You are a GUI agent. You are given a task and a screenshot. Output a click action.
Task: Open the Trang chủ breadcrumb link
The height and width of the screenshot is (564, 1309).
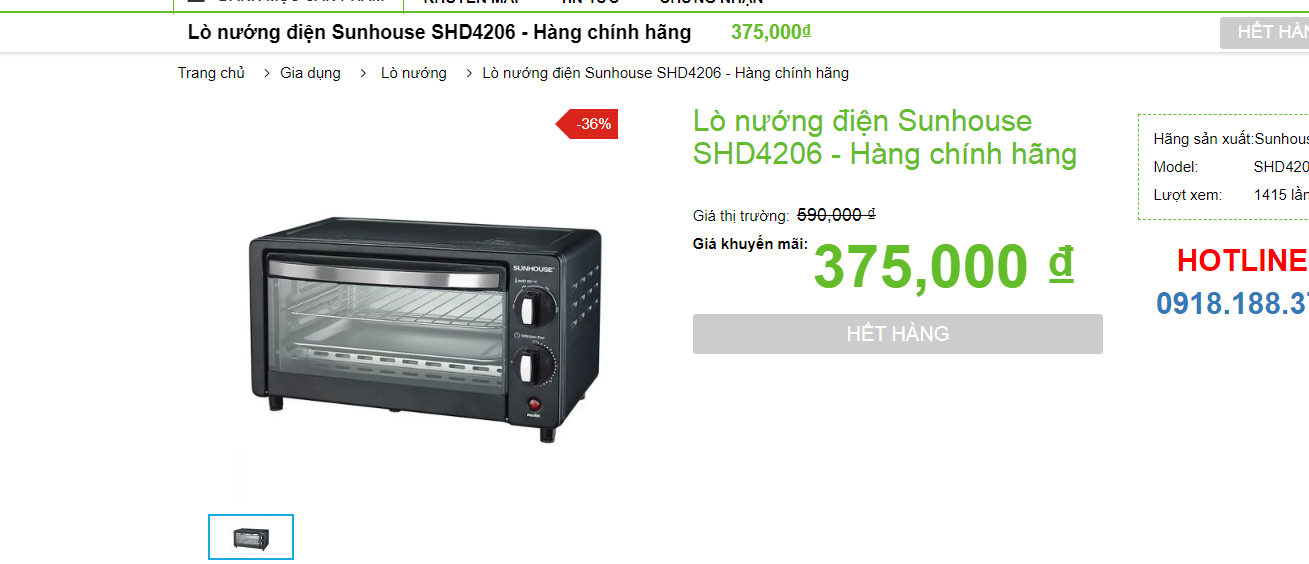pos(211,73)
